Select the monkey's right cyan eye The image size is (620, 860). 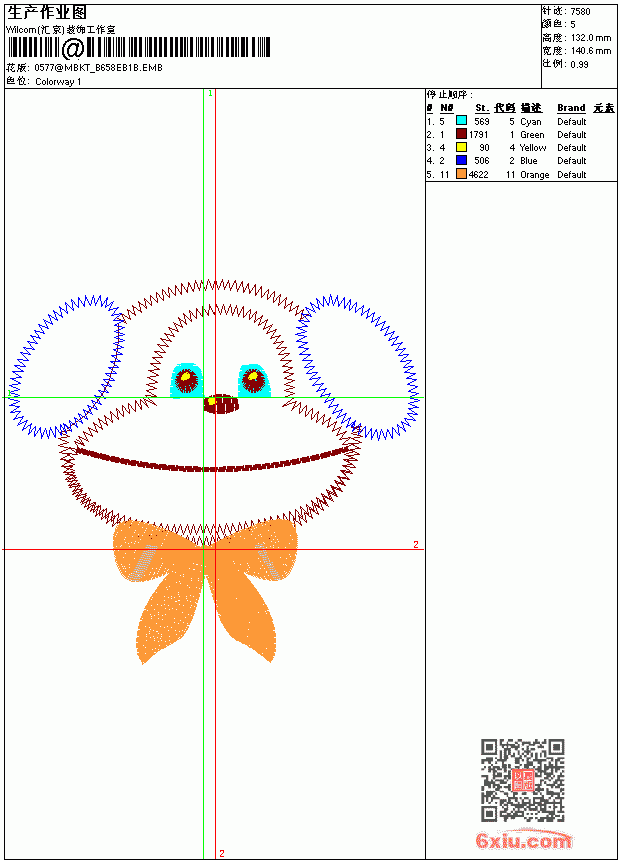point(255,380)
